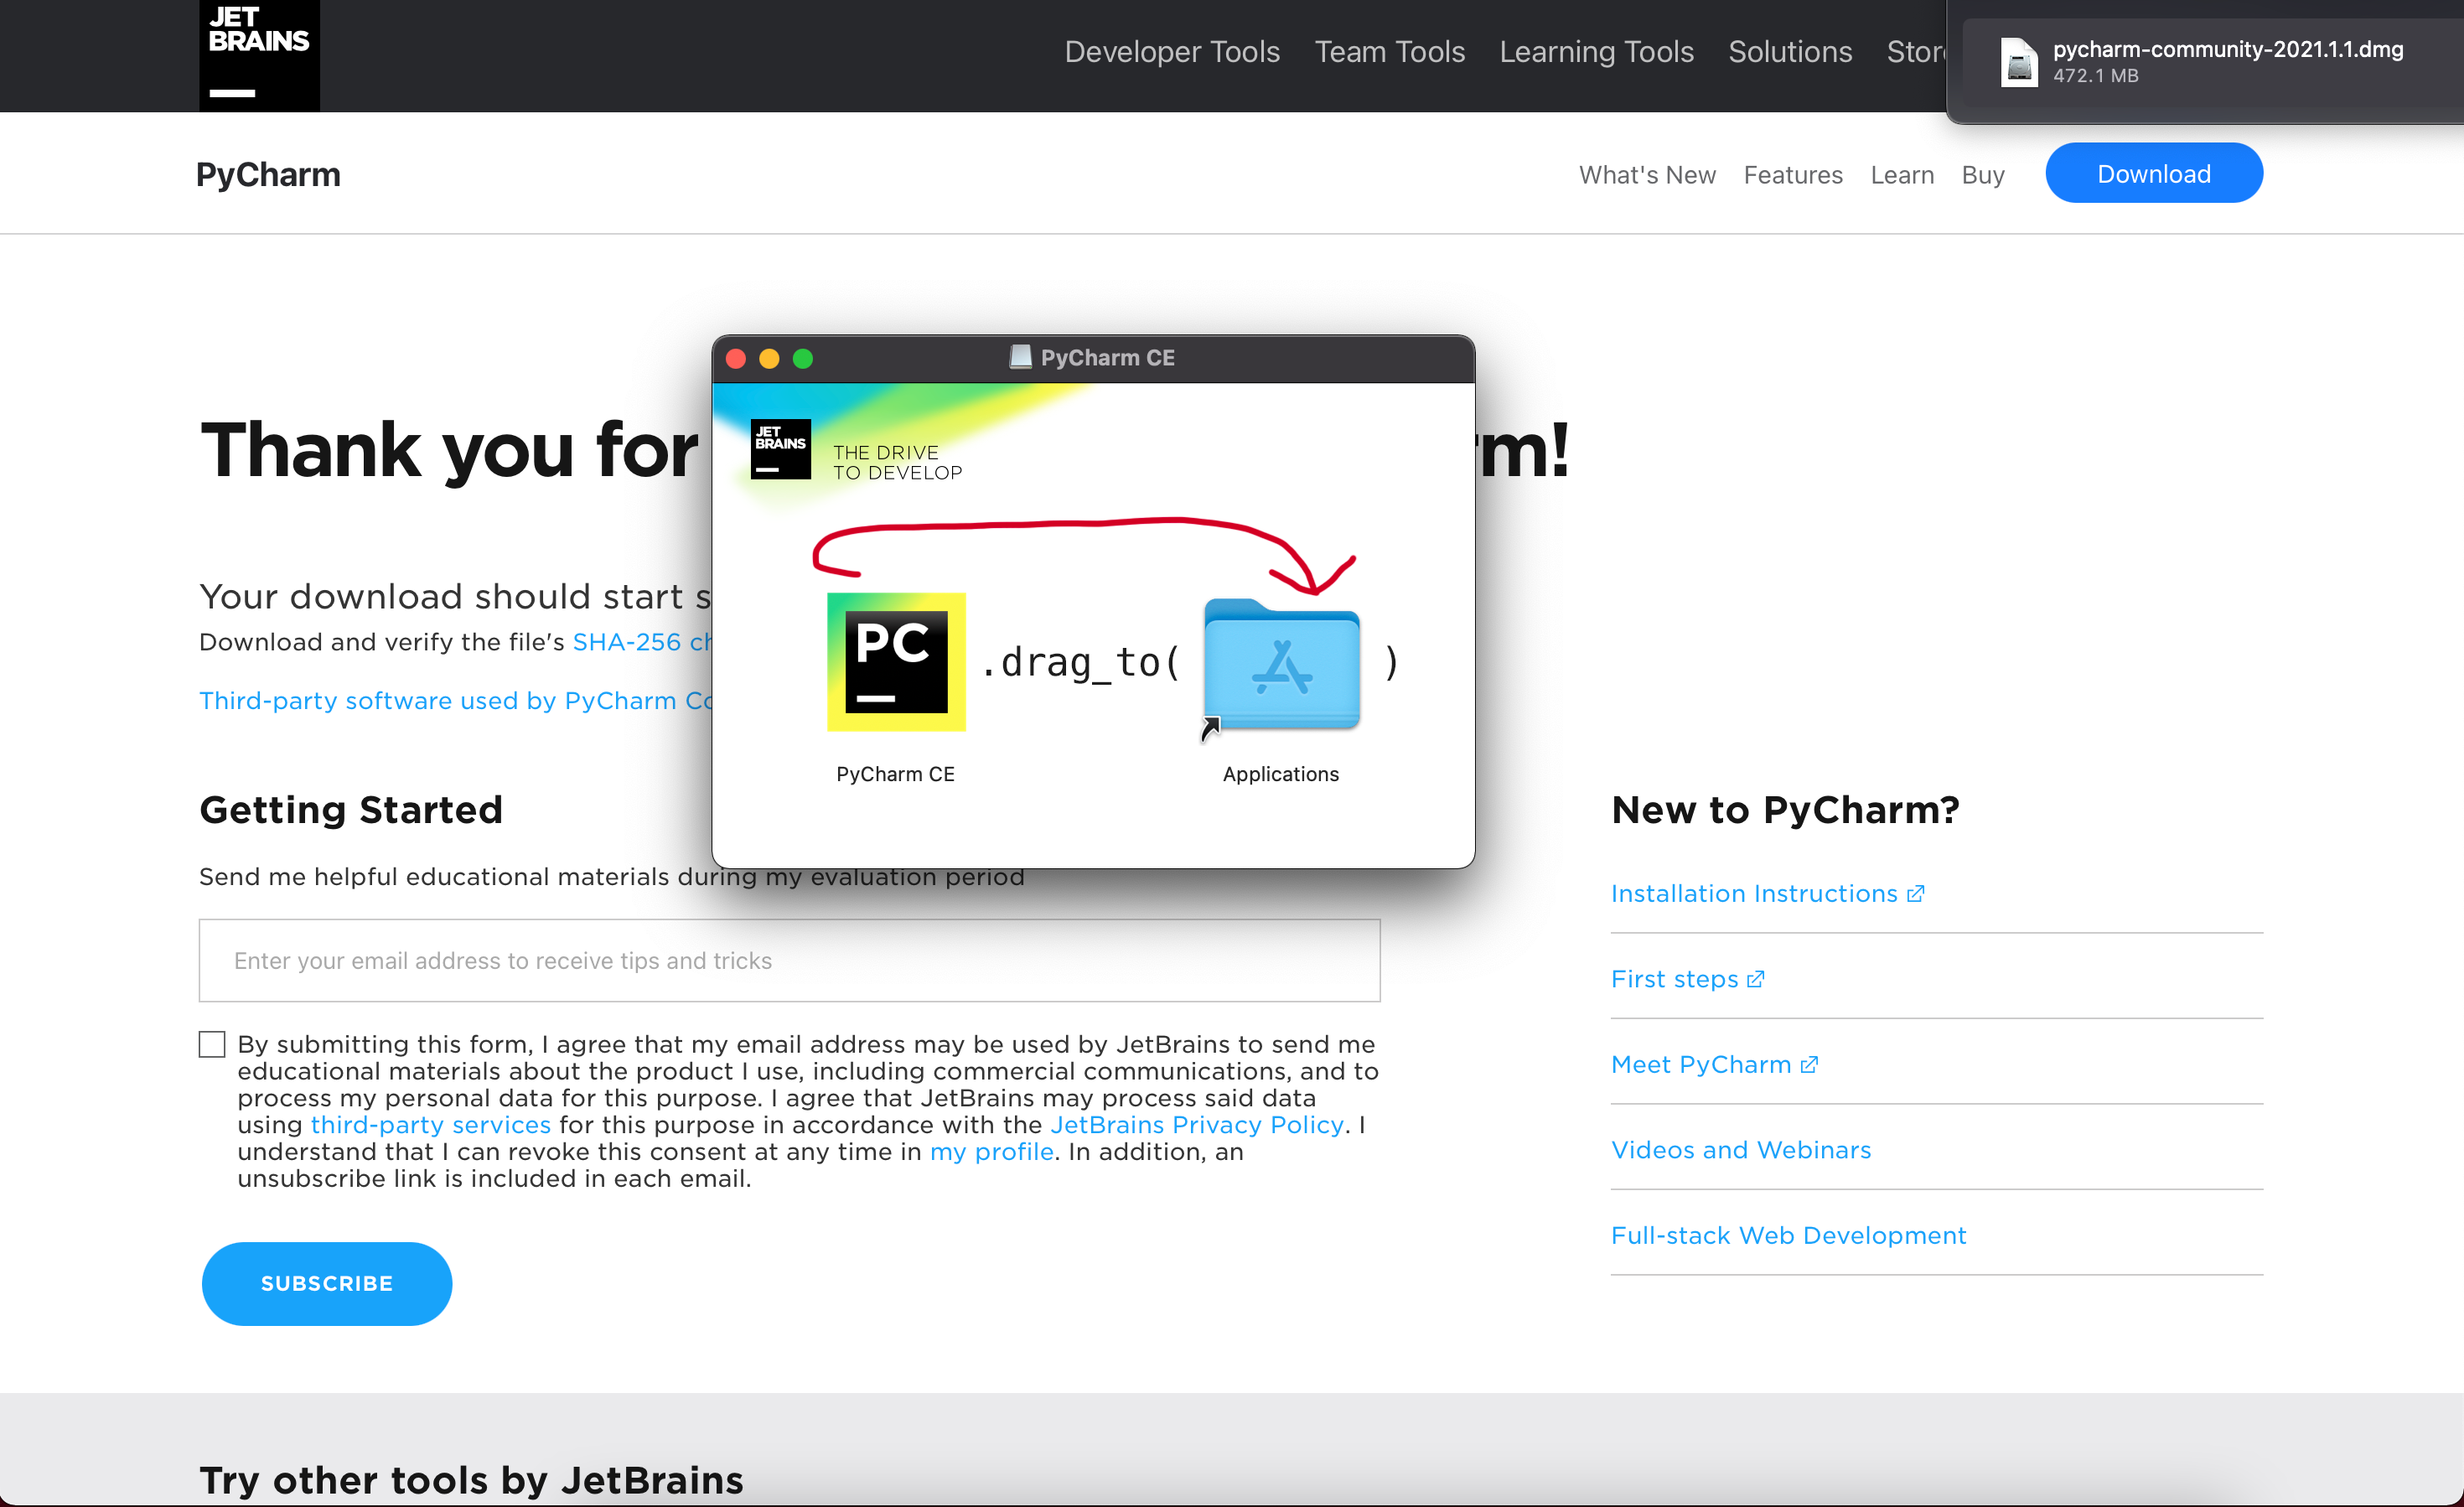Image resolution: width=2464 pixels, height=1507 pixels.
Task: Open Developer Tools menu
Action: click(x=1172, y=51)
